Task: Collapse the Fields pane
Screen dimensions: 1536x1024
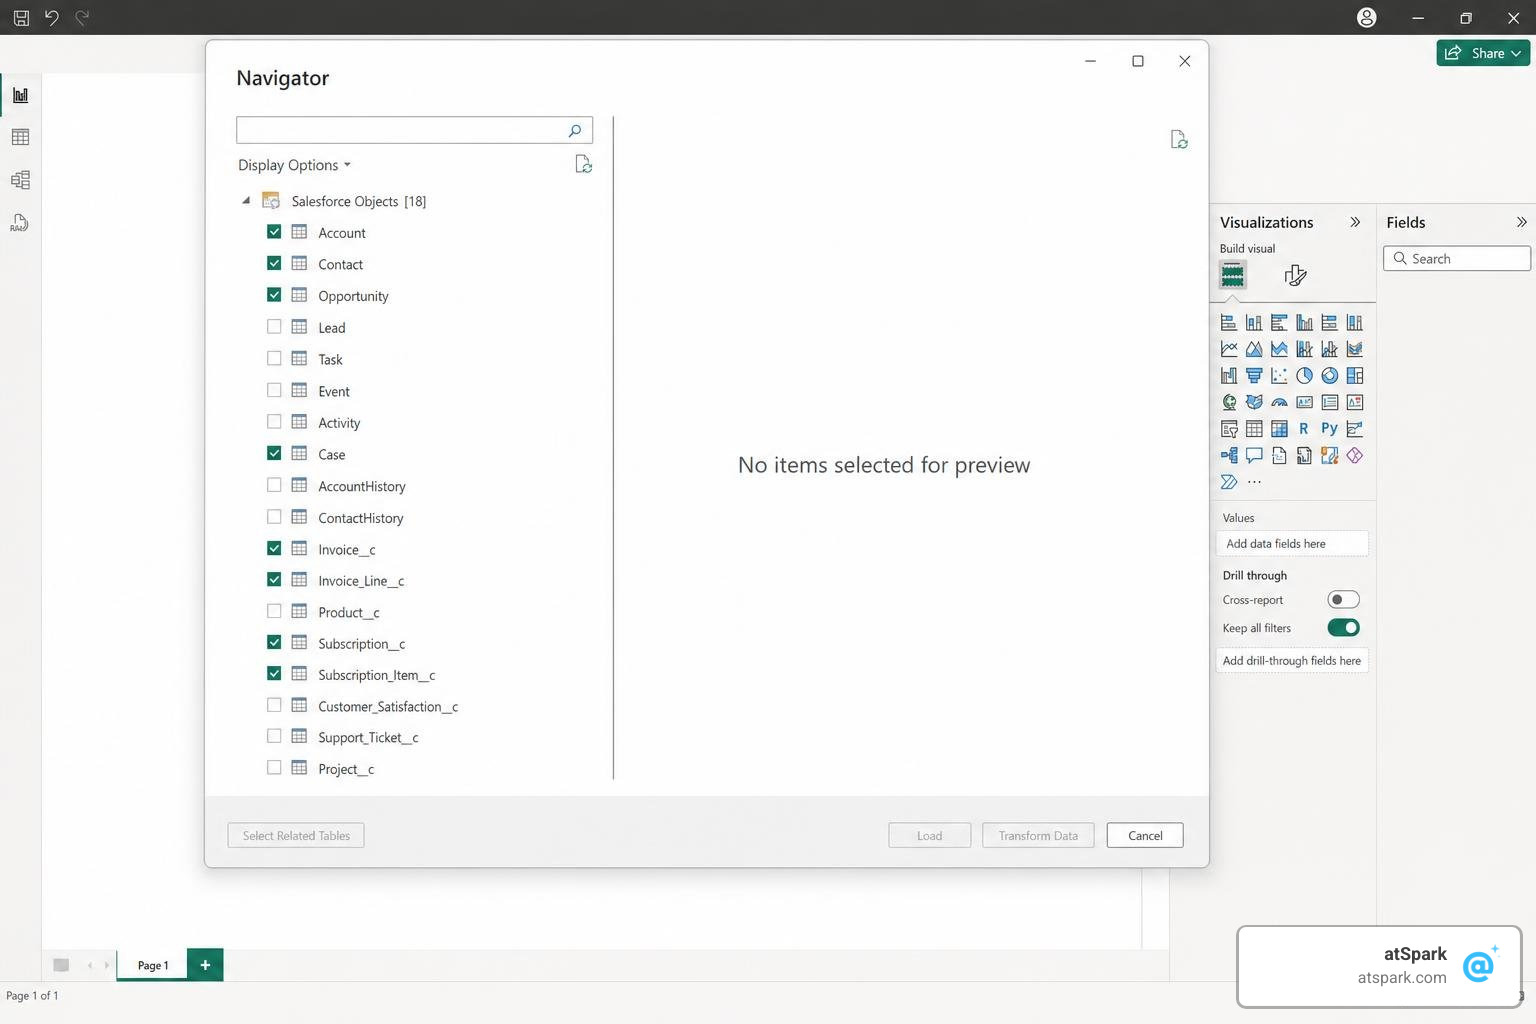Action: (x=1521, y=222)
